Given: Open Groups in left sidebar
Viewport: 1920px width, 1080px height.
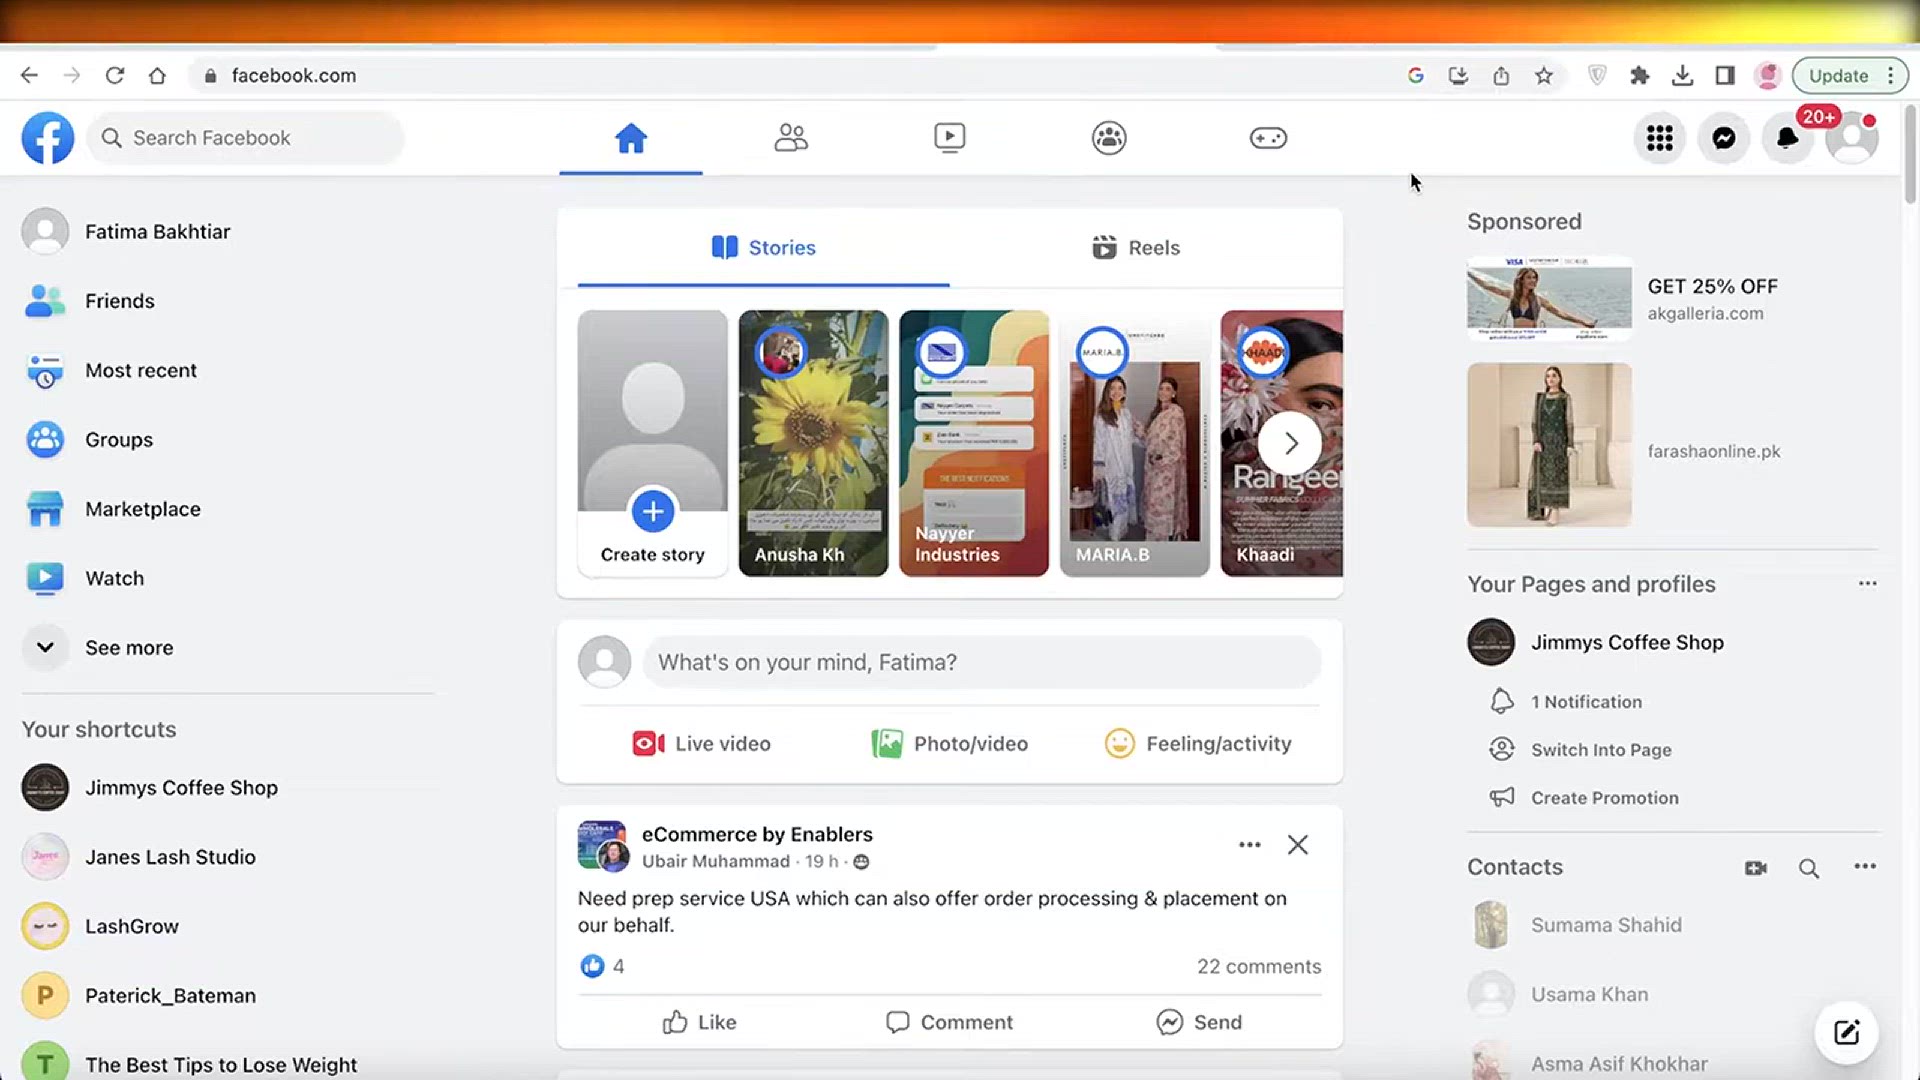Looking at the screenshot, I should pos(228,440).
